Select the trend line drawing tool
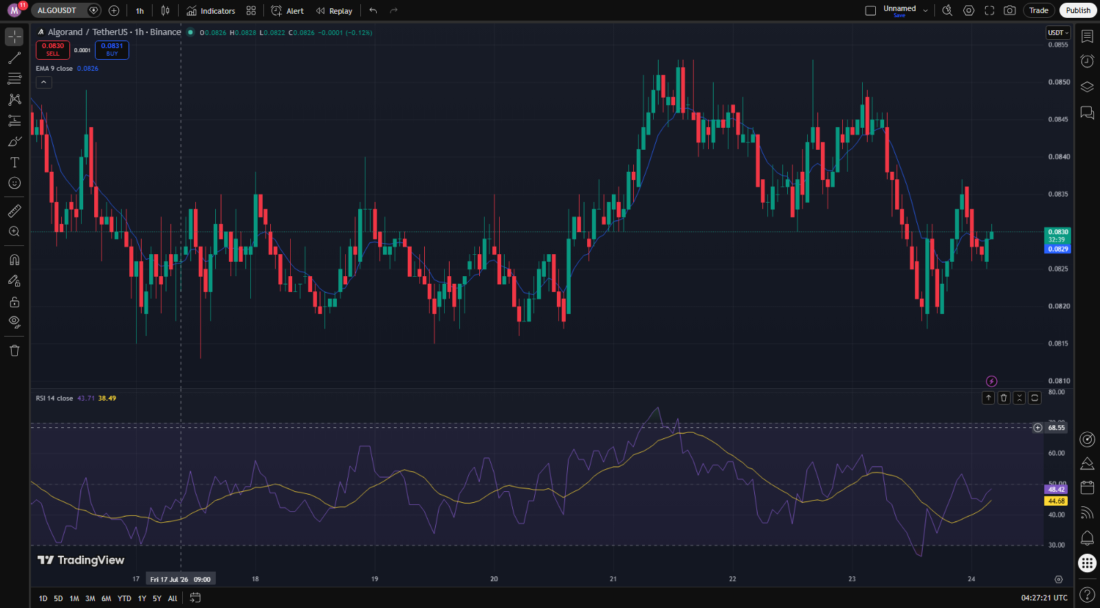 [x=14, y=58]
